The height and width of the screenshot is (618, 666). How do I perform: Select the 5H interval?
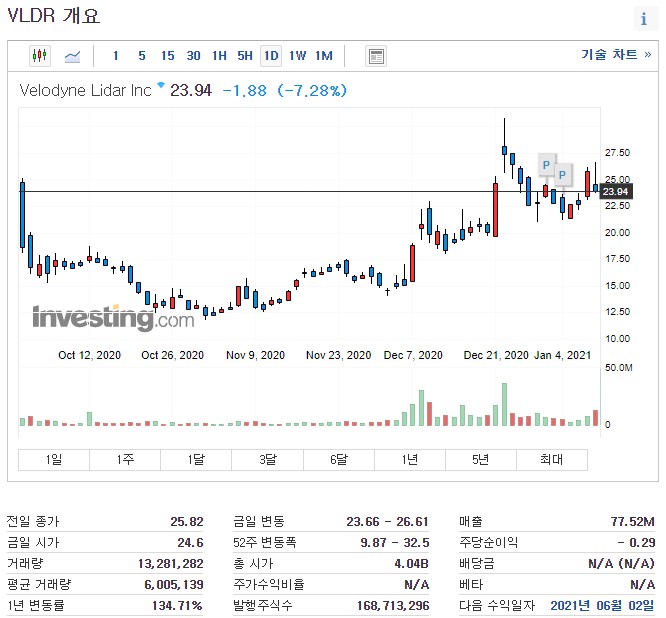pos(245,56)
